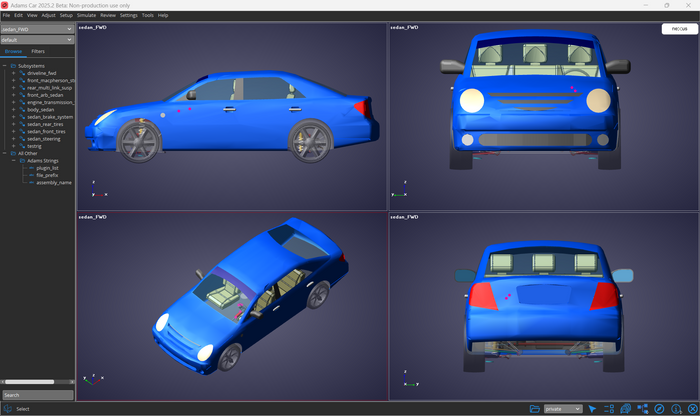Switch to the Filters tab
Viewport: 700px width, 416px height.
coord(38,51)
